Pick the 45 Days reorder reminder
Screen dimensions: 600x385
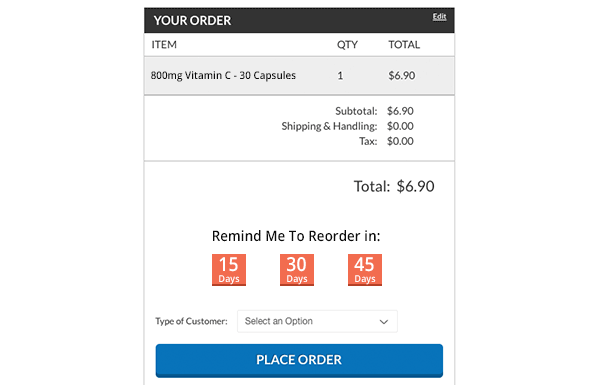pyautogui.click(x=365, y=270)
